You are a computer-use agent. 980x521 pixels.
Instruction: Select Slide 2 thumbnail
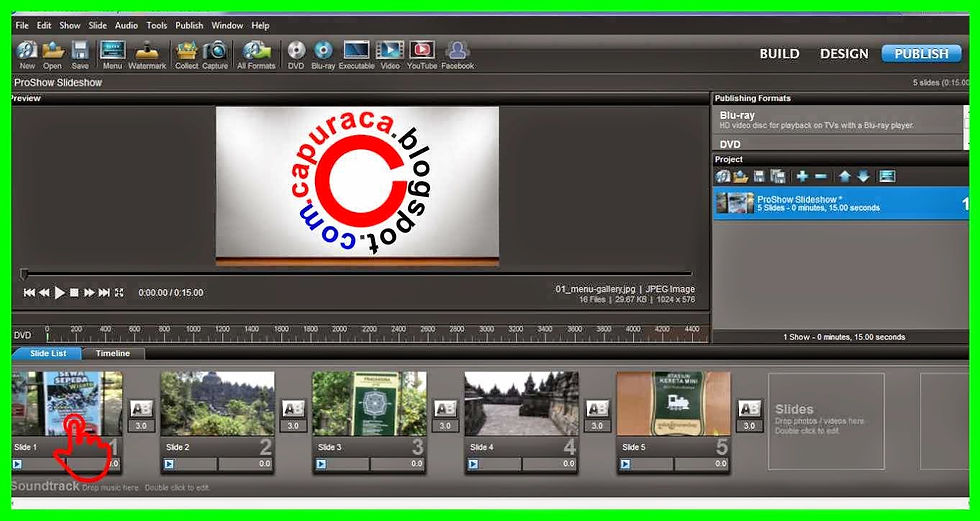pos(218,404)
